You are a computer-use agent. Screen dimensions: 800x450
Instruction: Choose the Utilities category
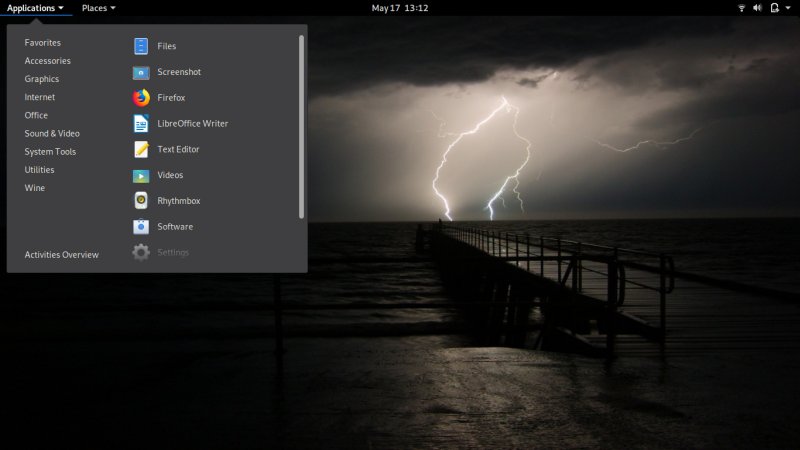[x=39, y=170]
